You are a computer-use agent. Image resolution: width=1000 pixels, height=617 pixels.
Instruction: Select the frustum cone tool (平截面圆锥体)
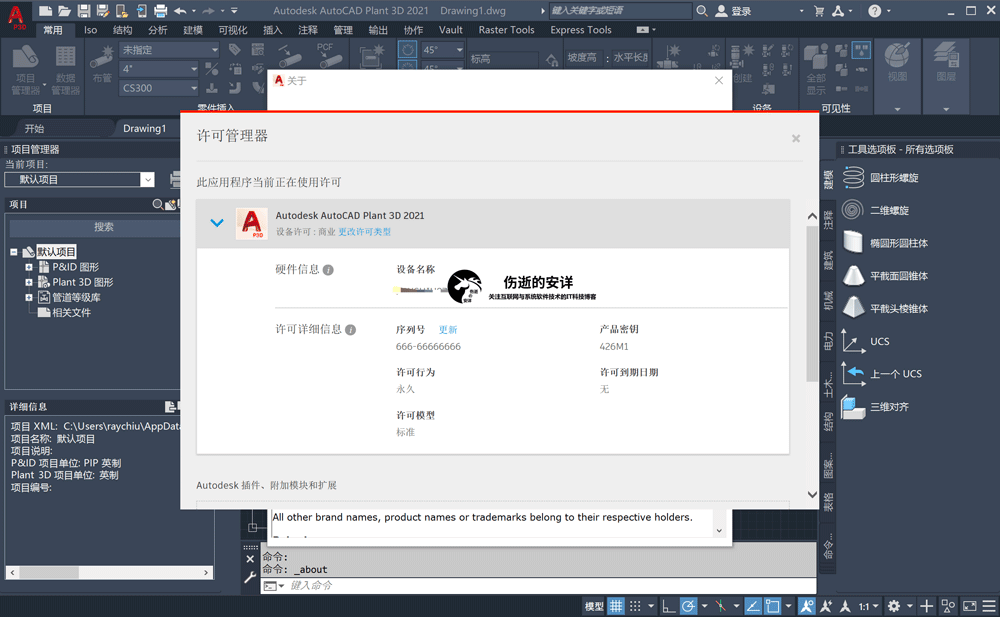click(x=886, y=276)
